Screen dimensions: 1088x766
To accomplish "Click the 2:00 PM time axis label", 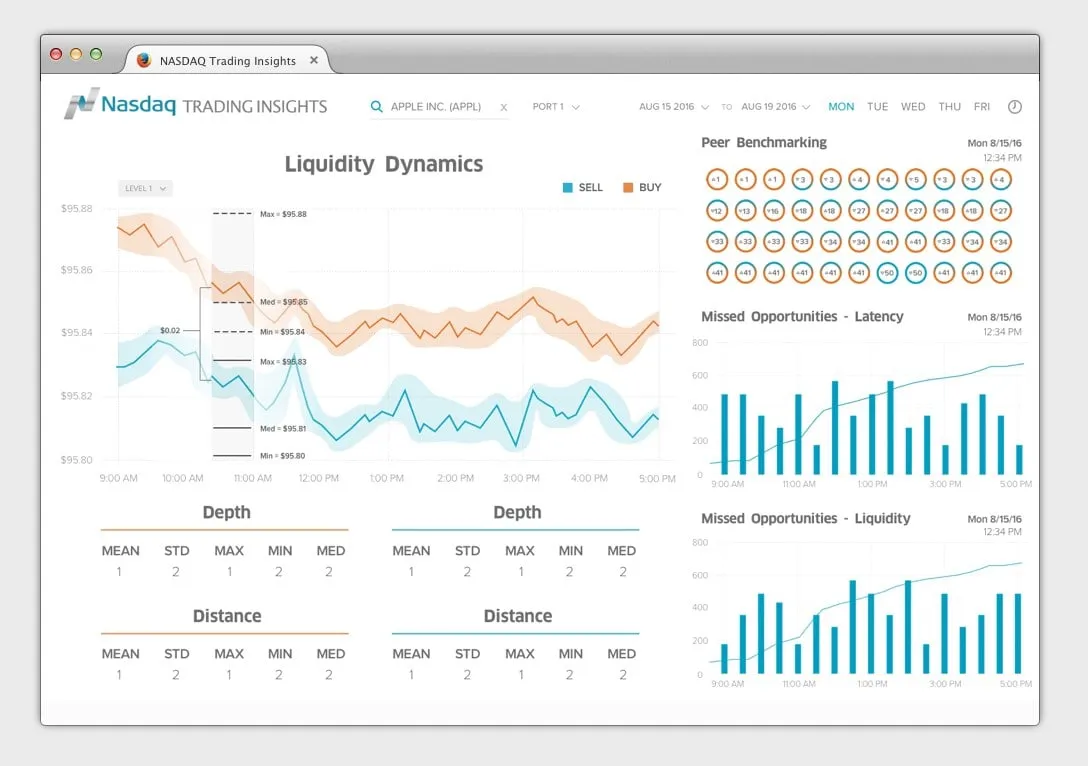I will coord(455,478).
